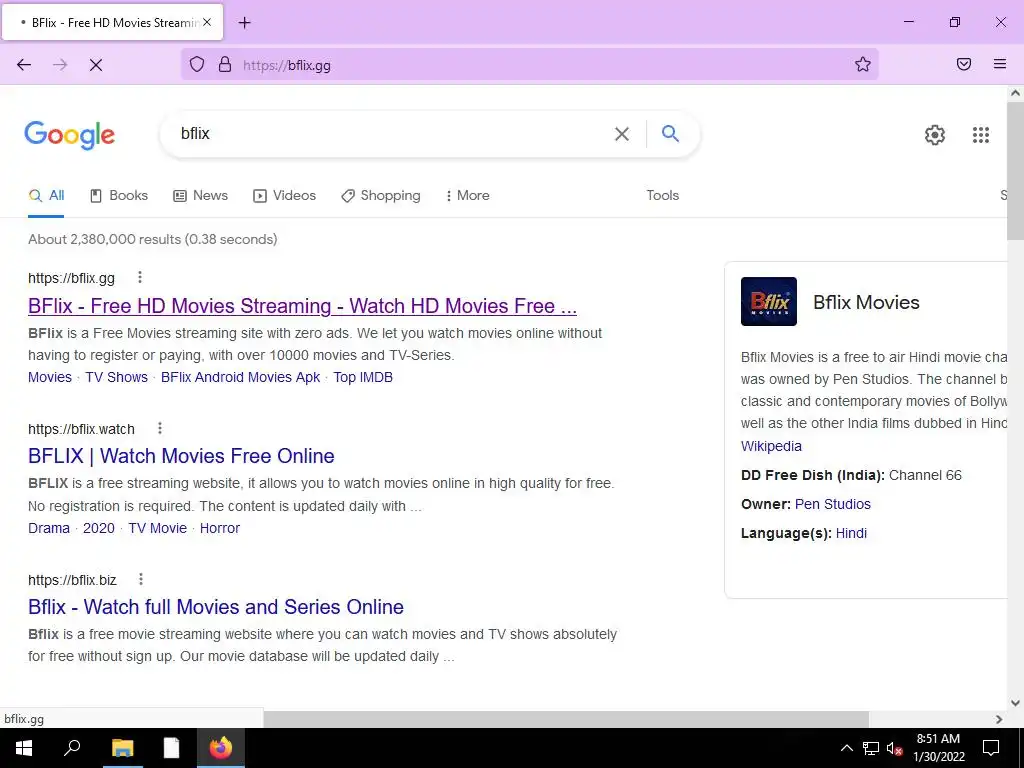
Task: Save page to Pocket
Action: click(x=964, y=64)
